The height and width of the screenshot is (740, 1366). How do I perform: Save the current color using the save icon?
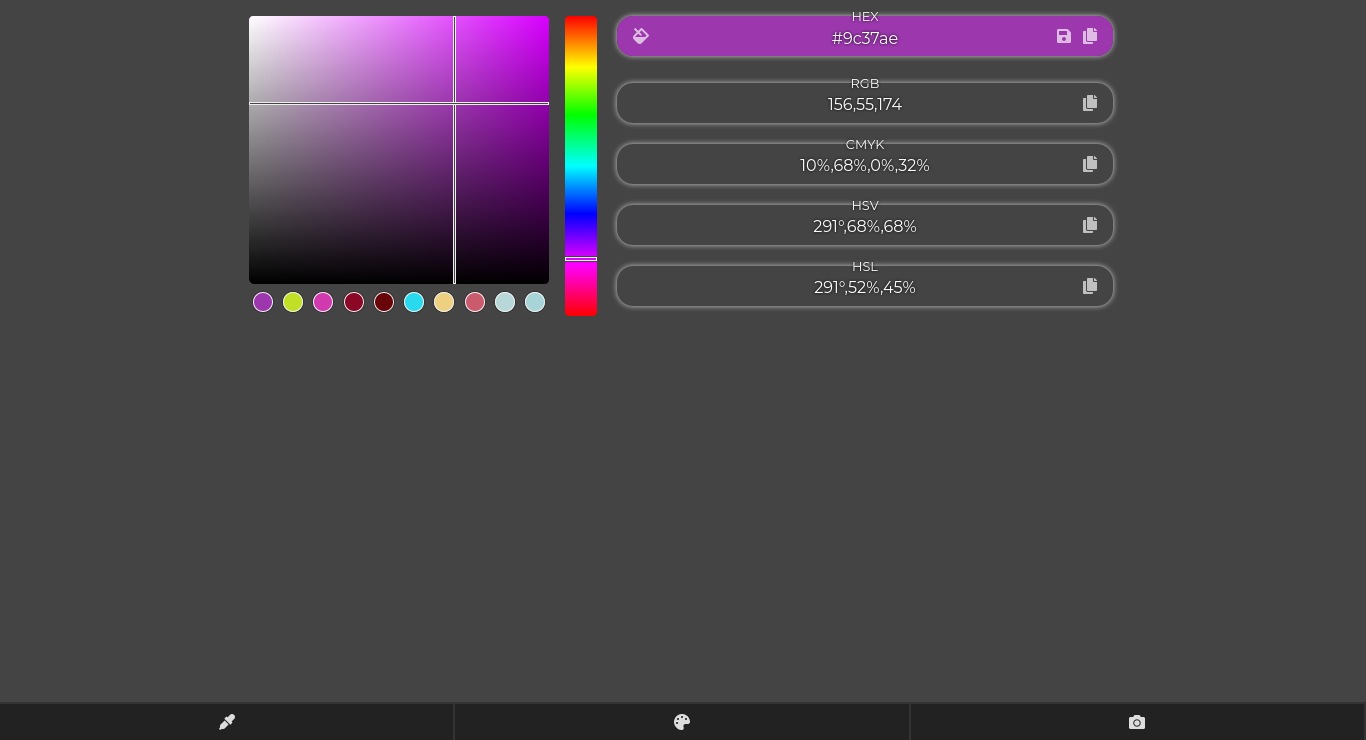pyautogui.click(x=1063, y=36)
